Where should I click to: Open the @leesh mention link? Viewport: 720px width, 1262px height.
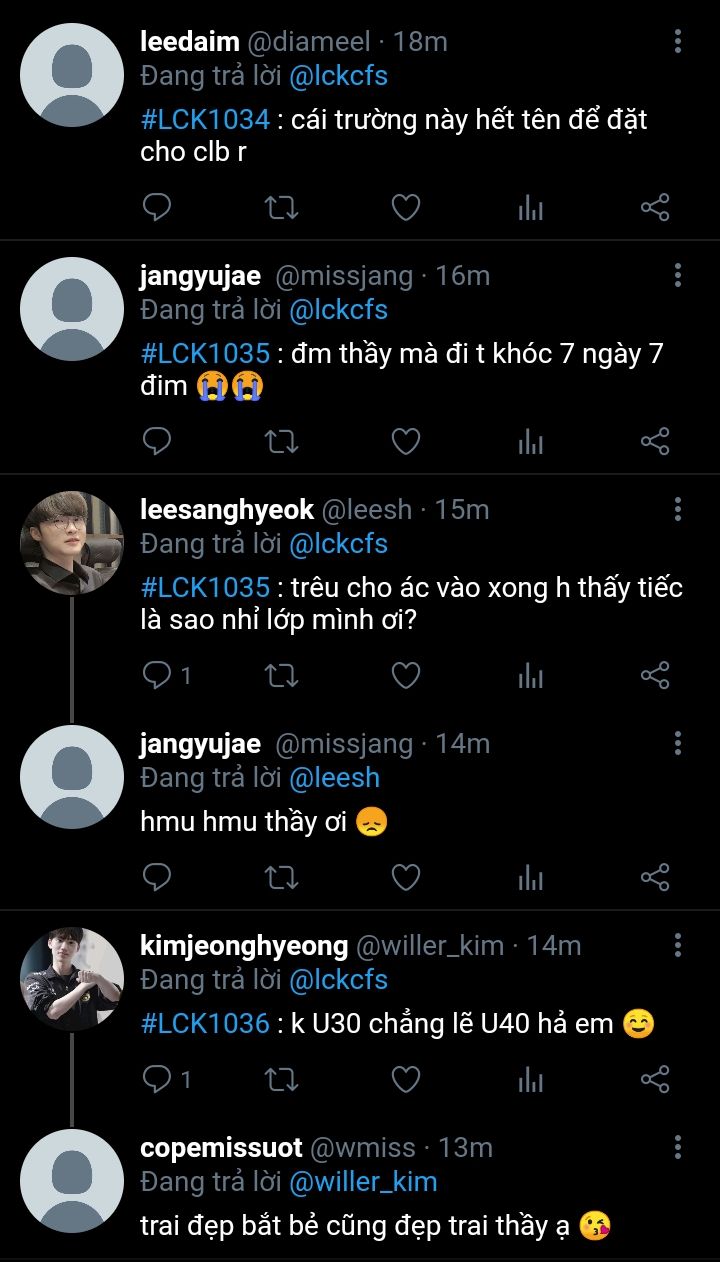[334, 777]
